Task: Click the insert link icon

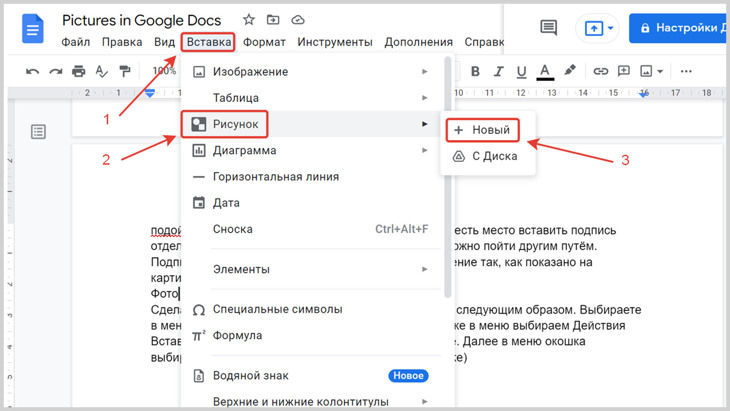Action: click(x=601, y=71)
